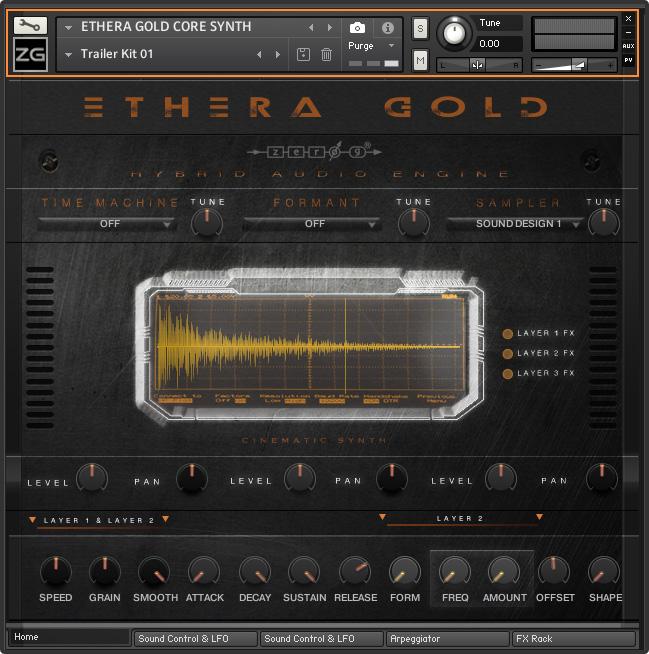
Task: Click the ATTACK knob
Action: click(204, 571)
